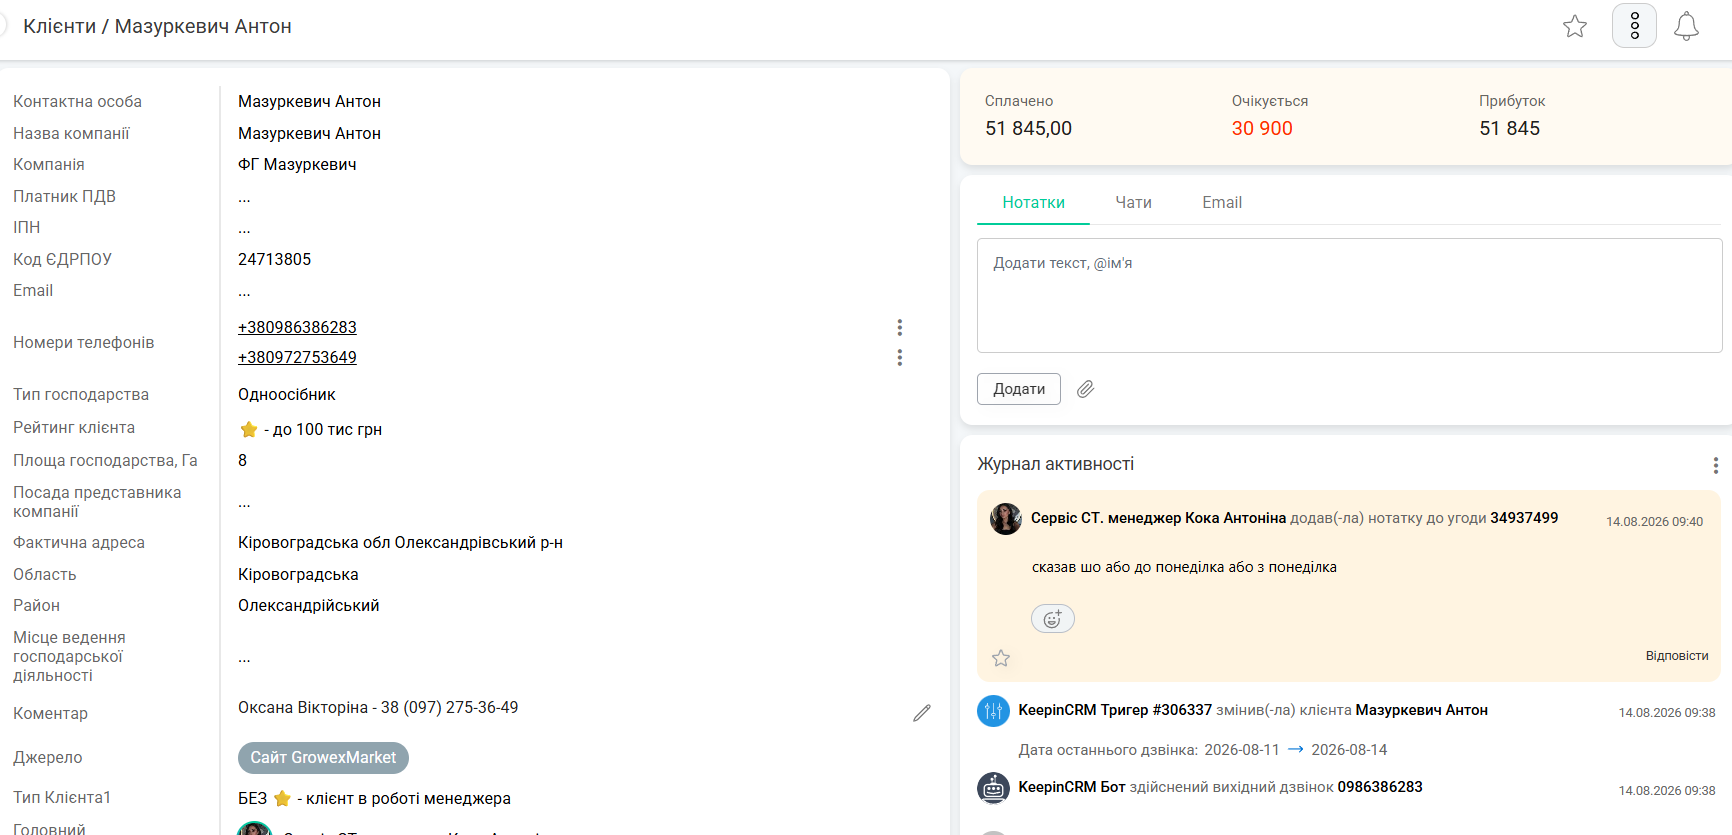This screenshot has height=835, width=1732.
Task: Click the comment text Оксана Вікторіна
Action: point(378,707)
